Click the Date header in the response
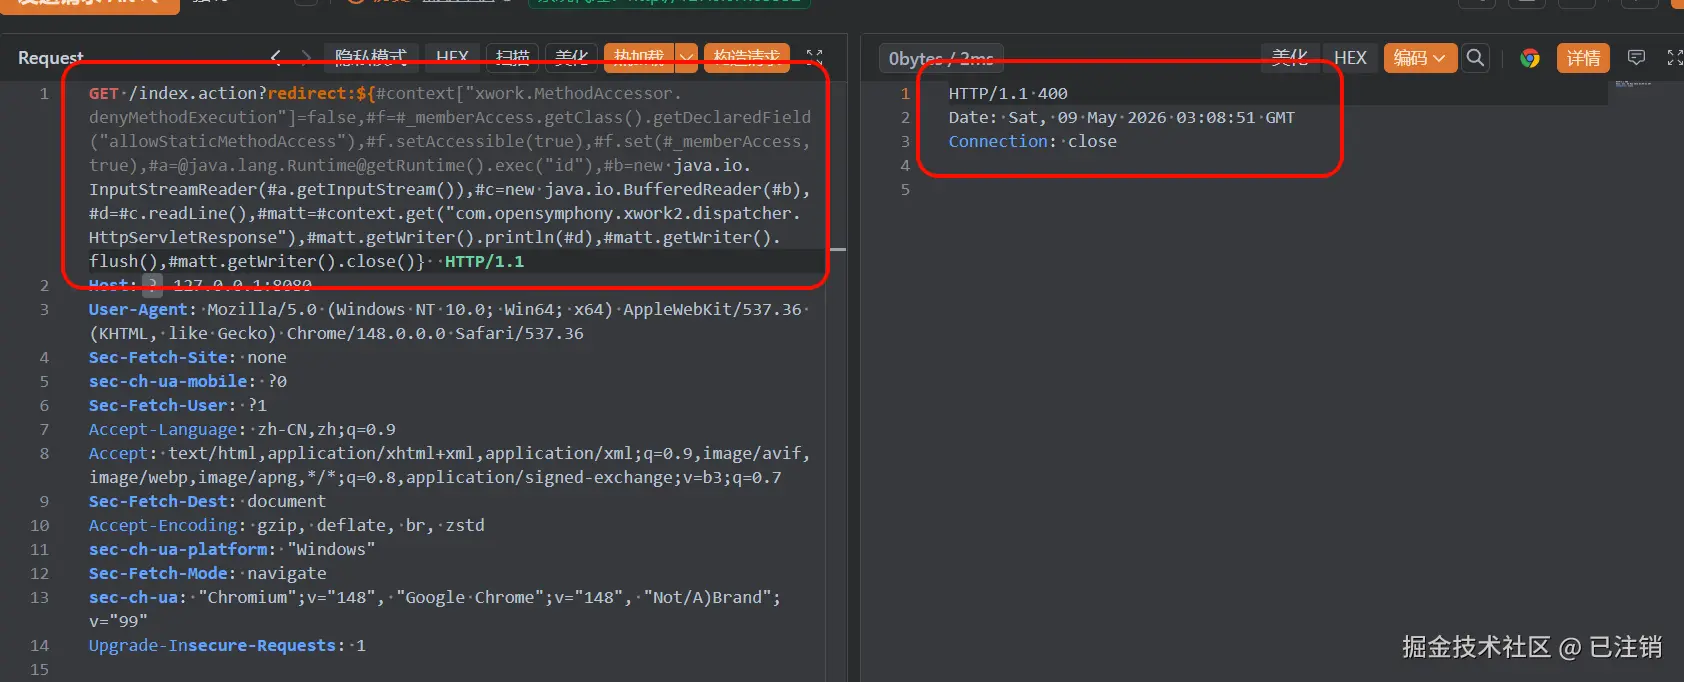 click(x=1121, y=117)
